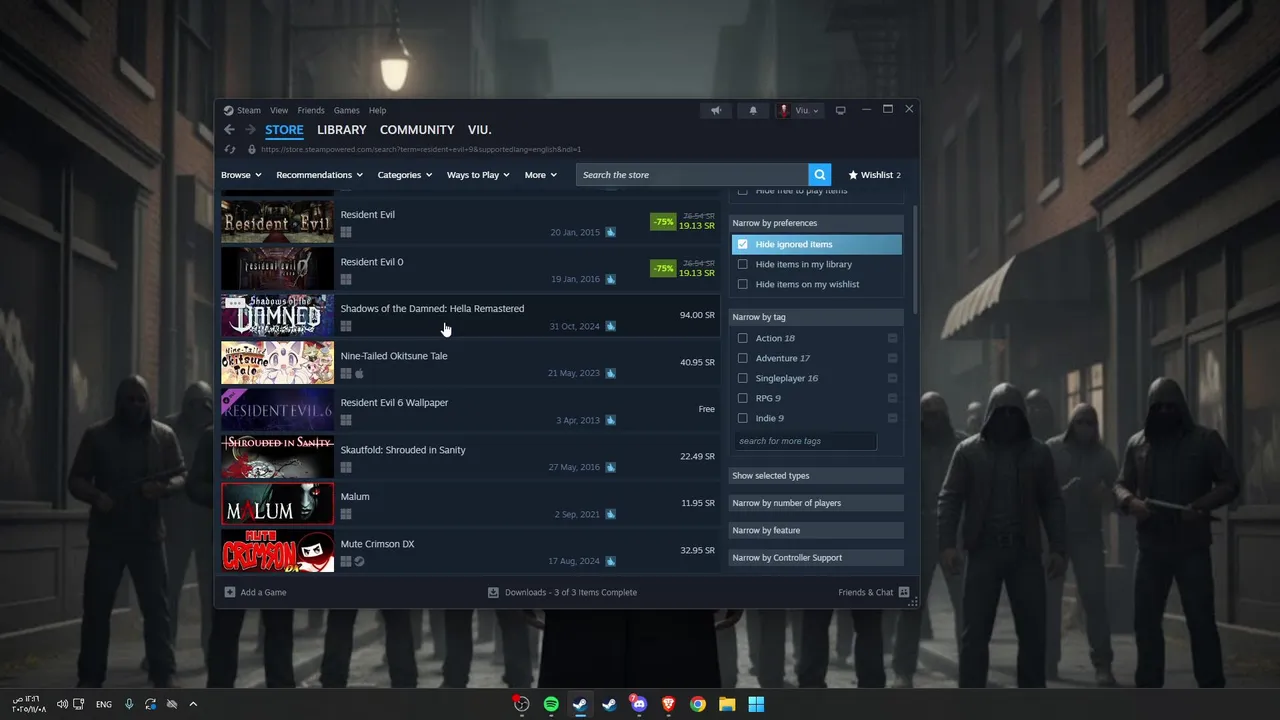Viewport: 1280px width, 720px height.
Task: Open Spotify from the taskbar
Action: (551, 704)
